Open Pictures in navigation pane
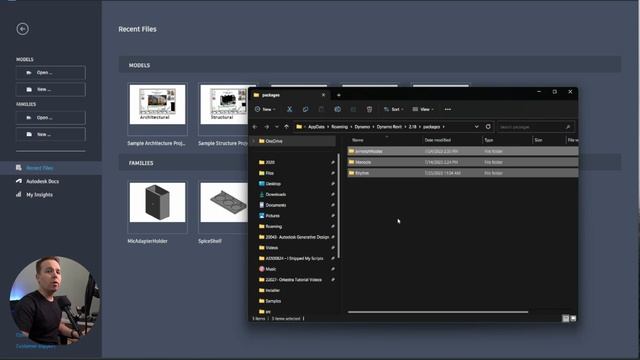Image resolution: width=640 pixels, height=360 pixels. click(272, 216)
